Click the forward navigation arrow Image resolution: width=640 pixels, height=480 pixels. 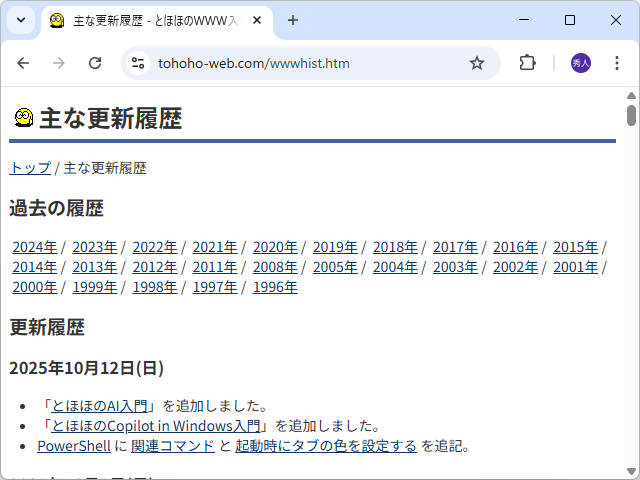pos(59,63)
